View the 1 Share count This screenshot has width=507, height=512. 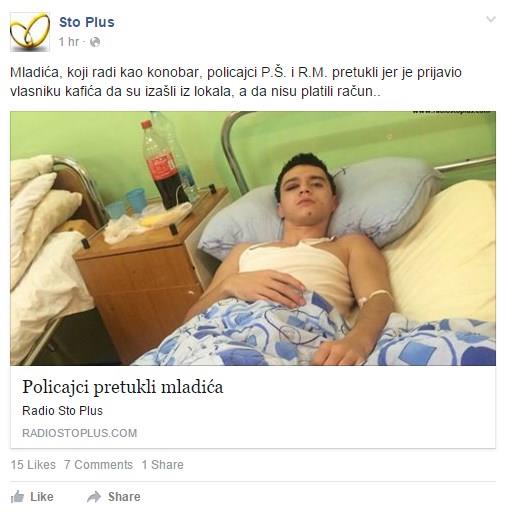(x=163, y=465)
